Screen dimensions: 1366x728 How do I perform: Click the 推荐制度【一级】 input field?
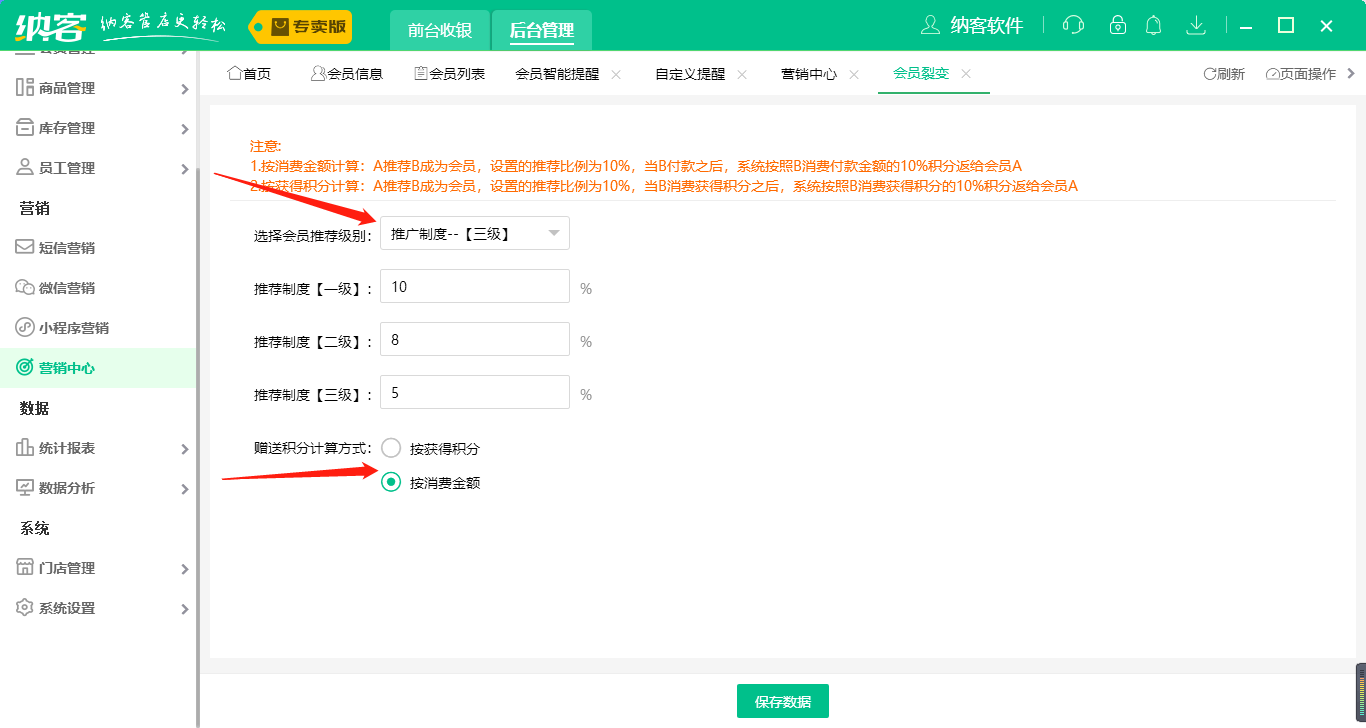(x=474, y=286)
